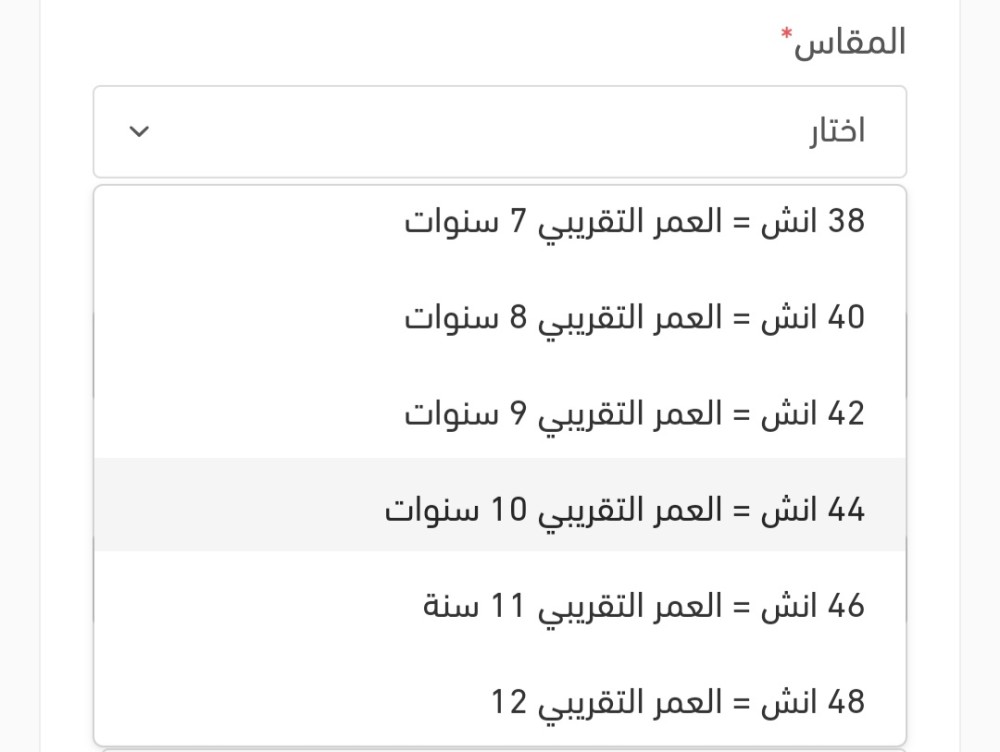The height and width of the screenshot is (752, 1000).
Task: Choose the 40 انش size option
Action: 634,318
